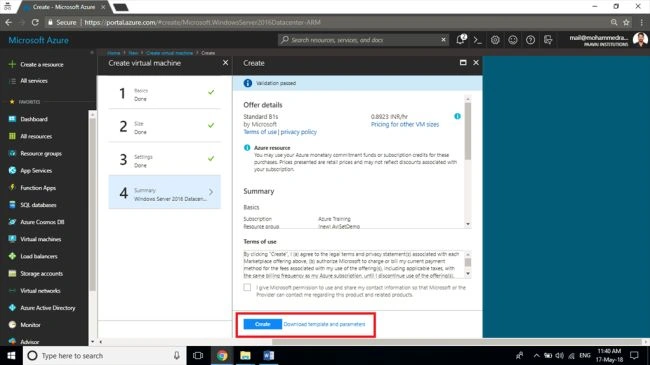Viewport: 650px width, 365px height.
Task: Click the Summary panel scrollbar thumb
Action: pos(468,131)
